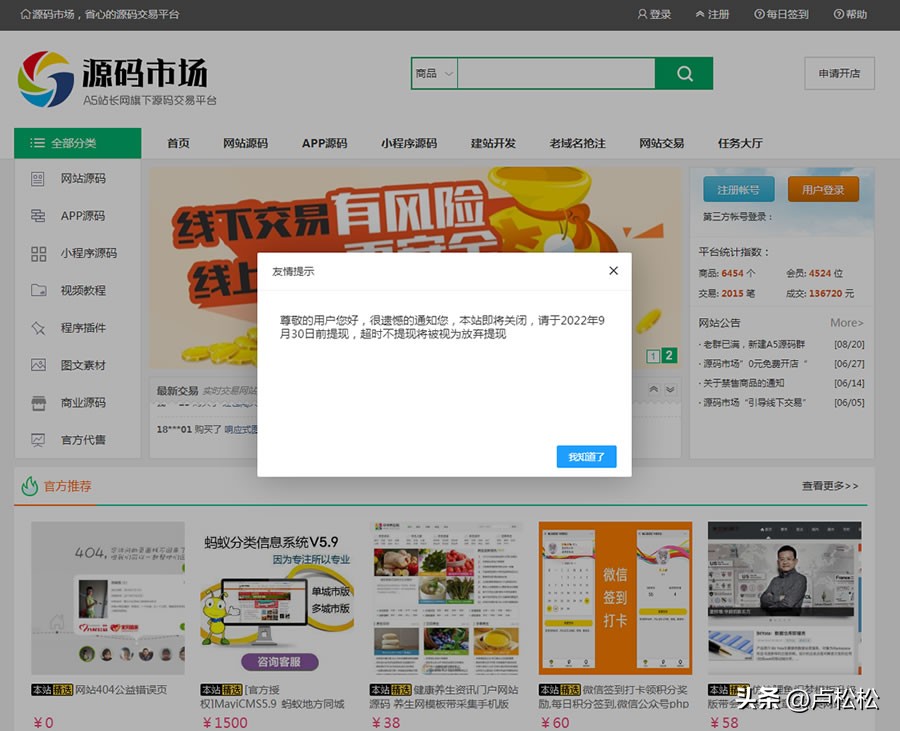Image resolution: width=900 pixels, height=731 pixels.
Task: Open 商业源码 via its storefront icon
Action: tap(37, 402)
